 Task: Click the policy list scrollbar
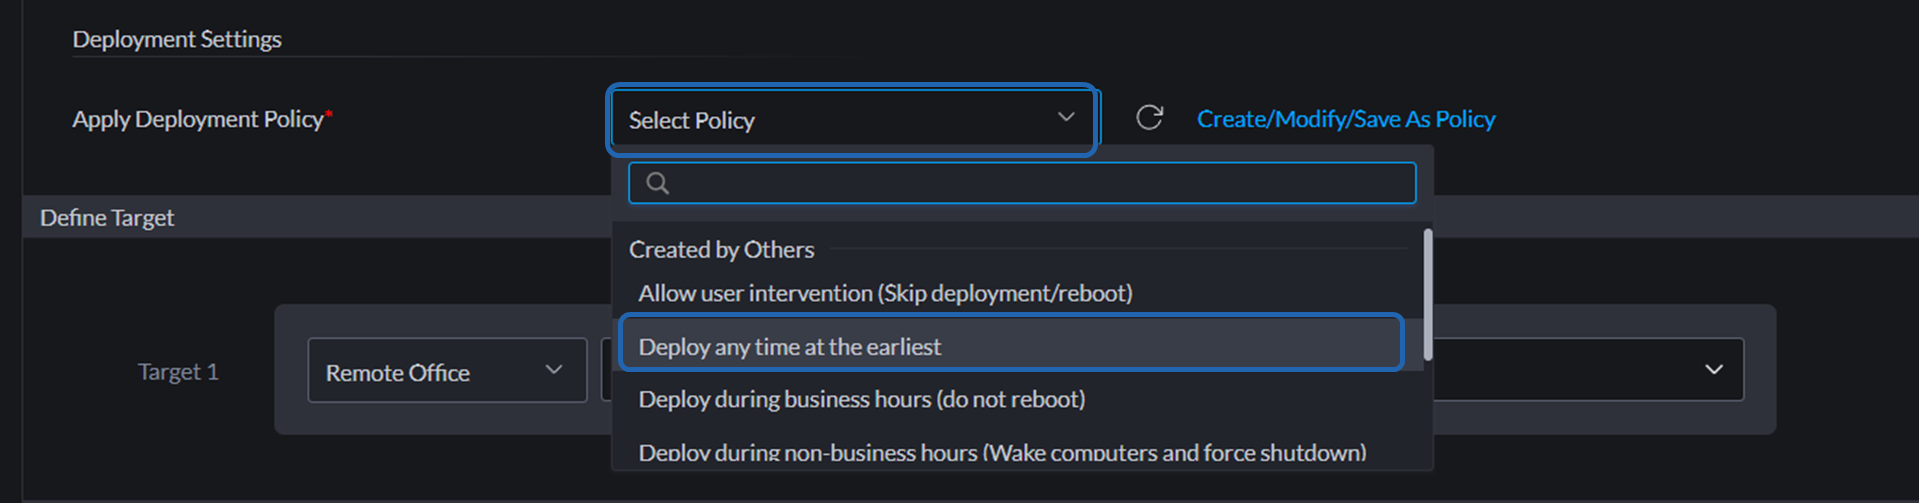(1428, 295)
